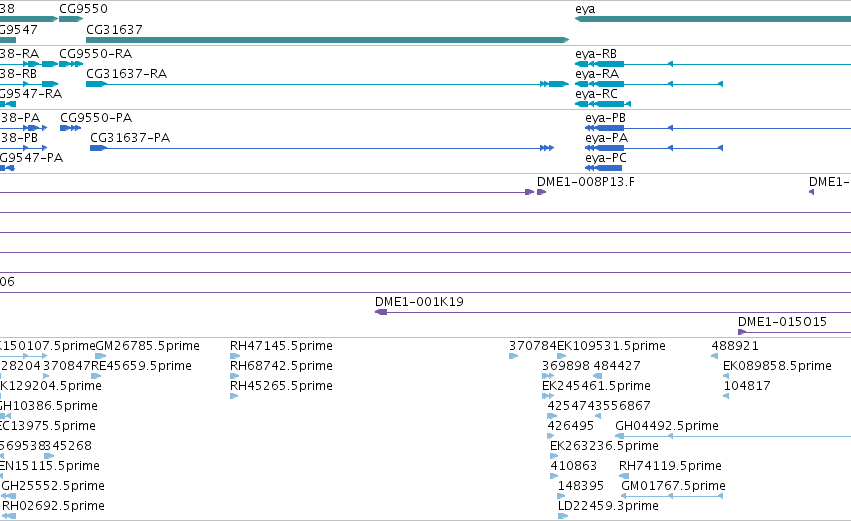Select the eya gene bar
This screenshot has width=851, height=521.
[713, 19]
